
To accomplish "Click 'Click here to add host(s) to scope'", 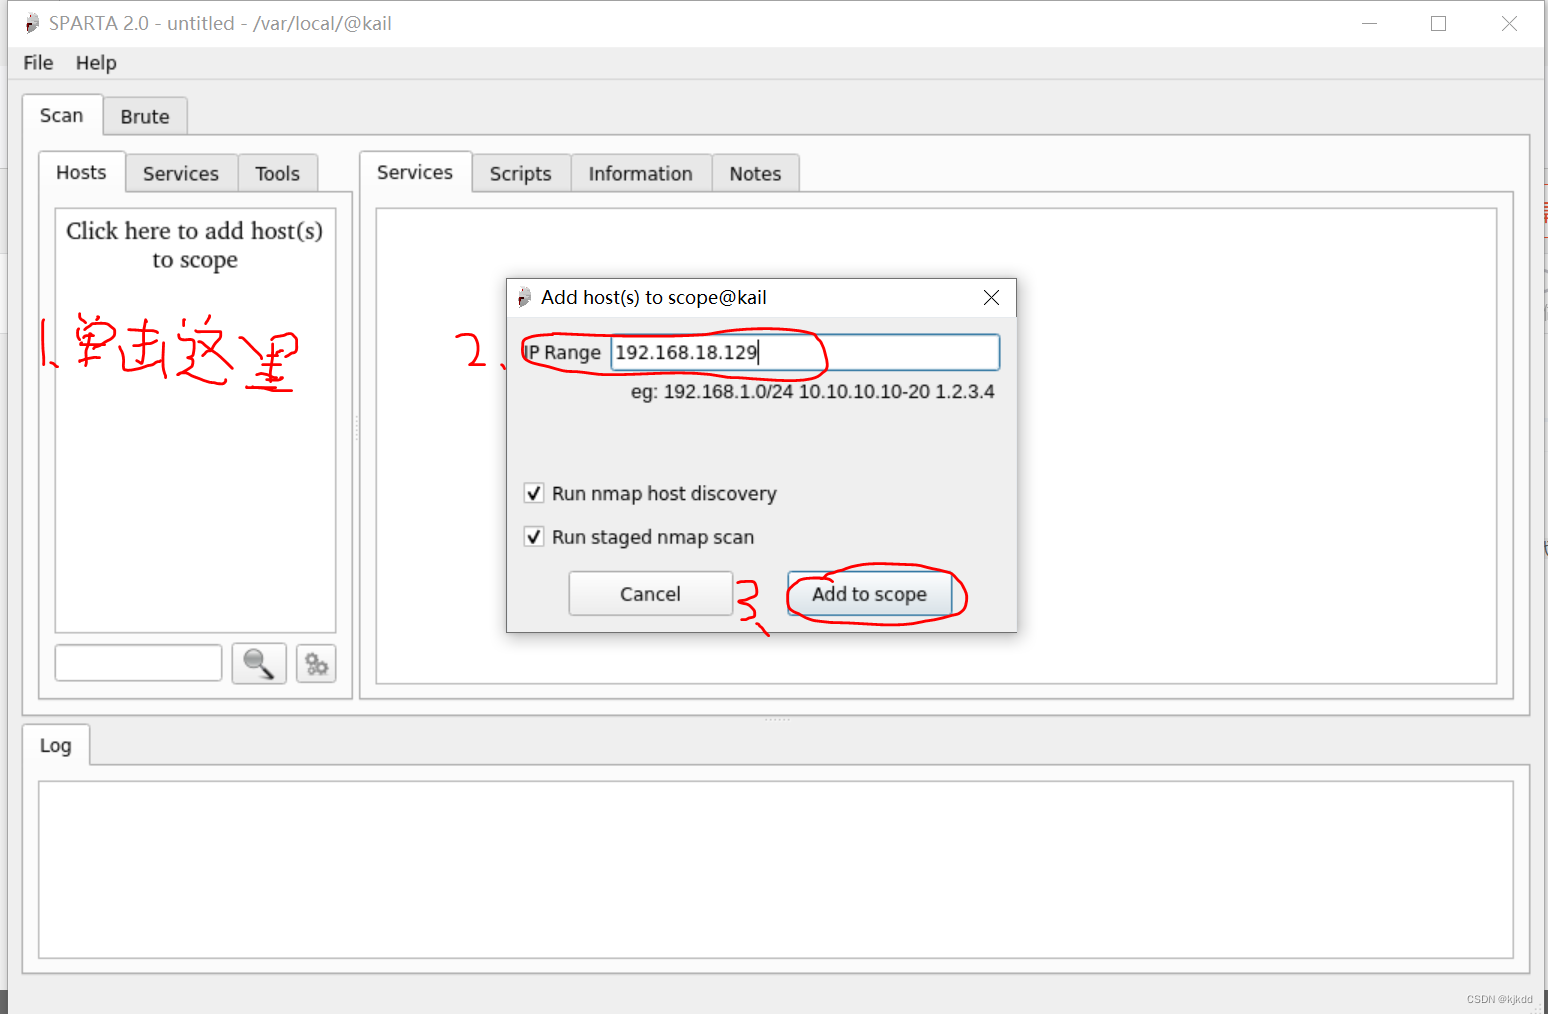I will [195, 245].
